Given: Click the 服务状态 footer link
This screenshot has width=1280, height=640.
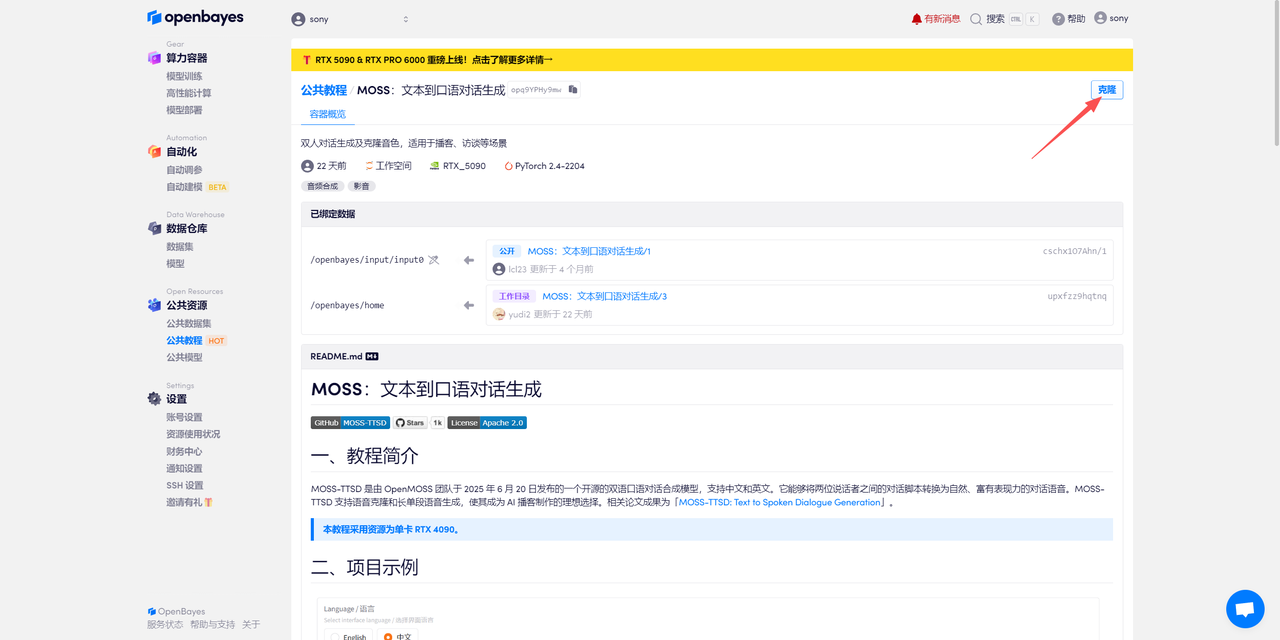Looking at the screenshot, I should 165,624.
